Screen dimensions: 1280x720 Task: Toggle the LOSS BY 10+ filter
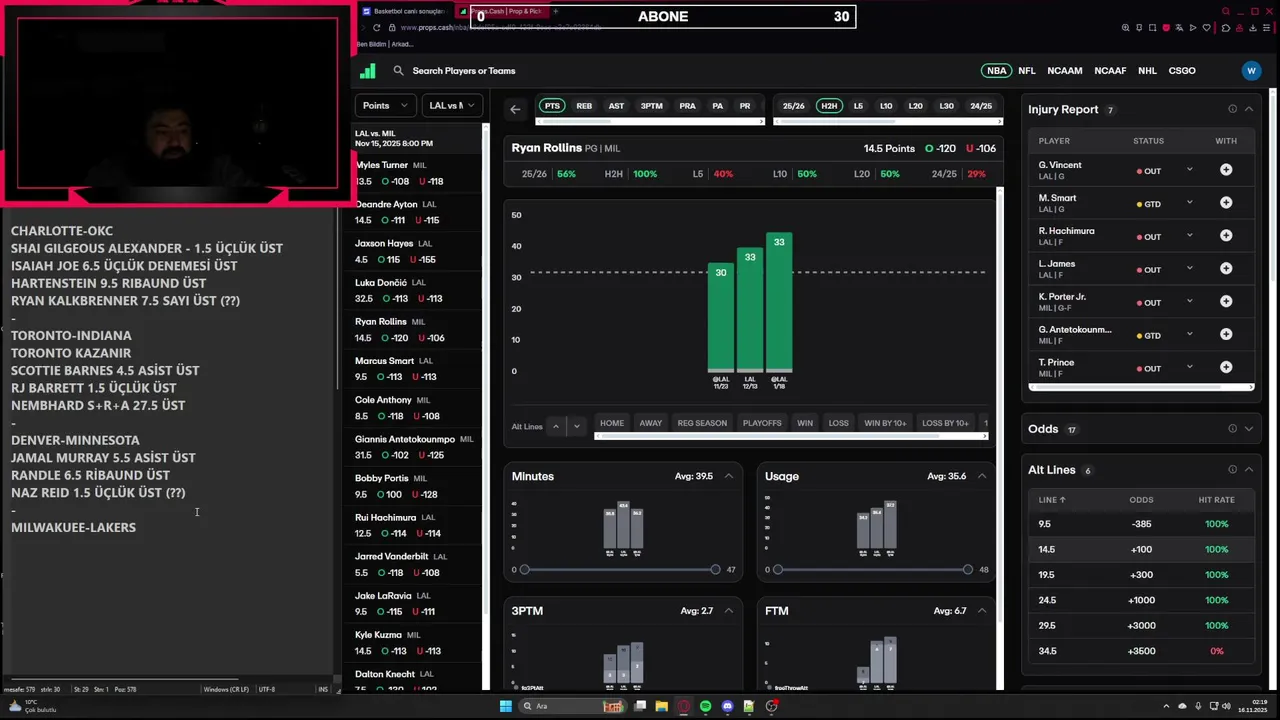coord(945,423)
